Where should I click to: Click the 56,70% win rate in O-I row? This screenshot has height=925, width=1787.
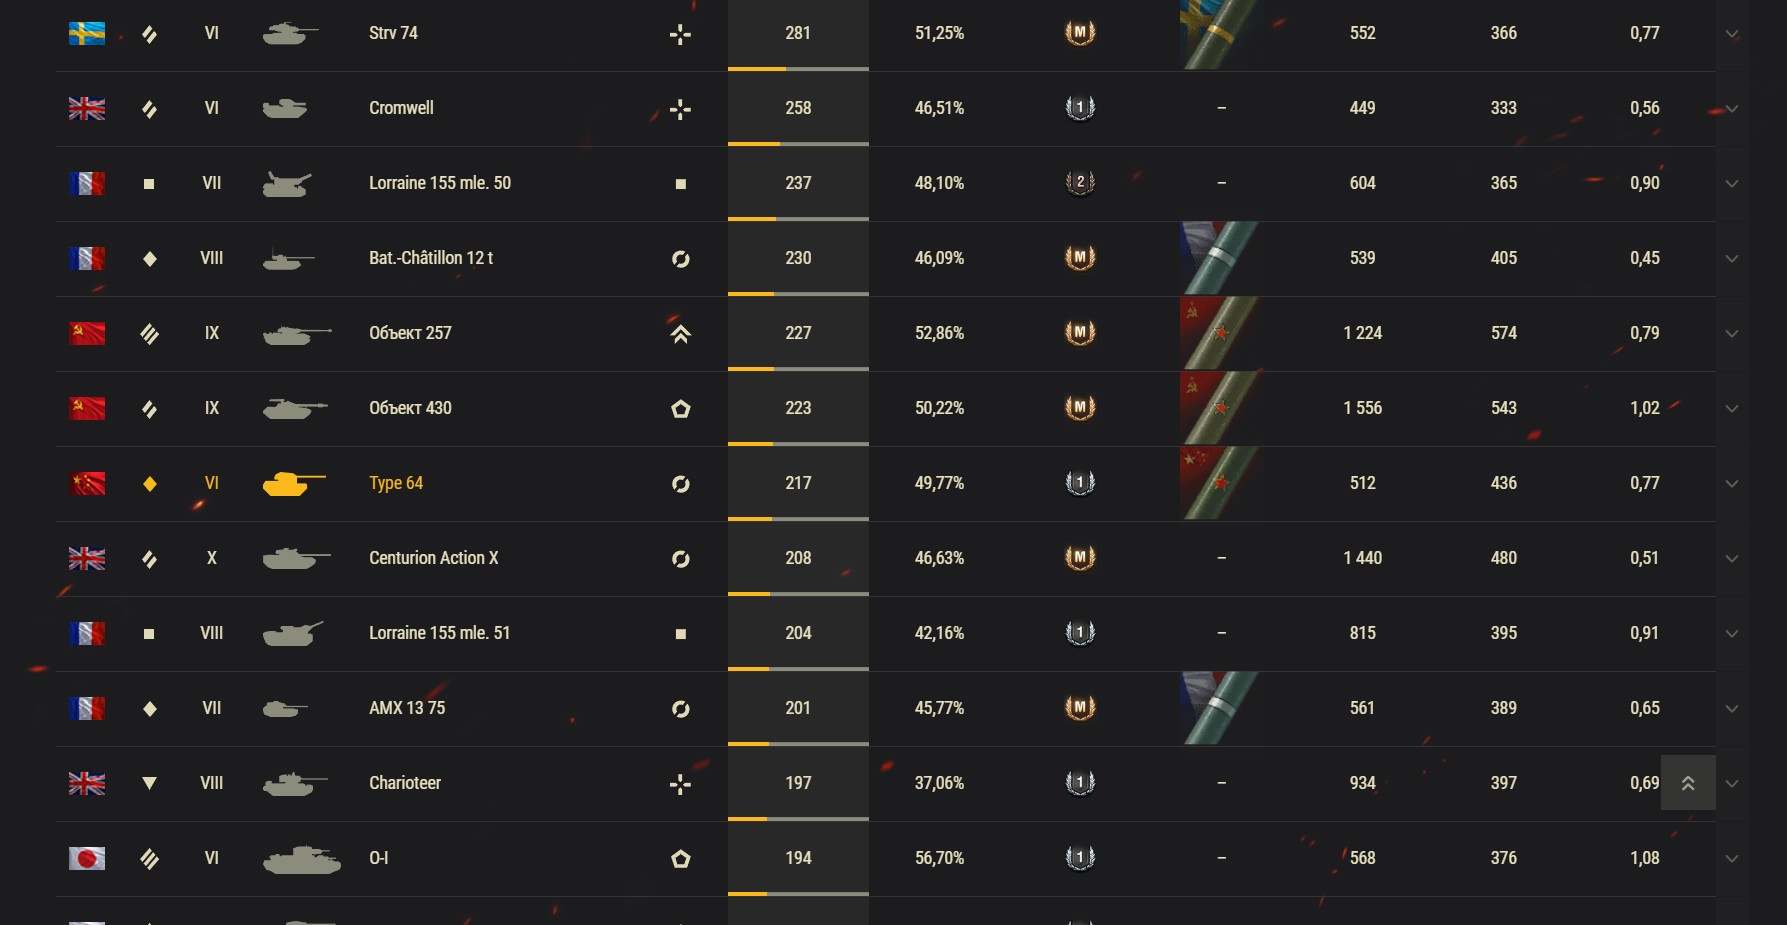click(939, 858)
